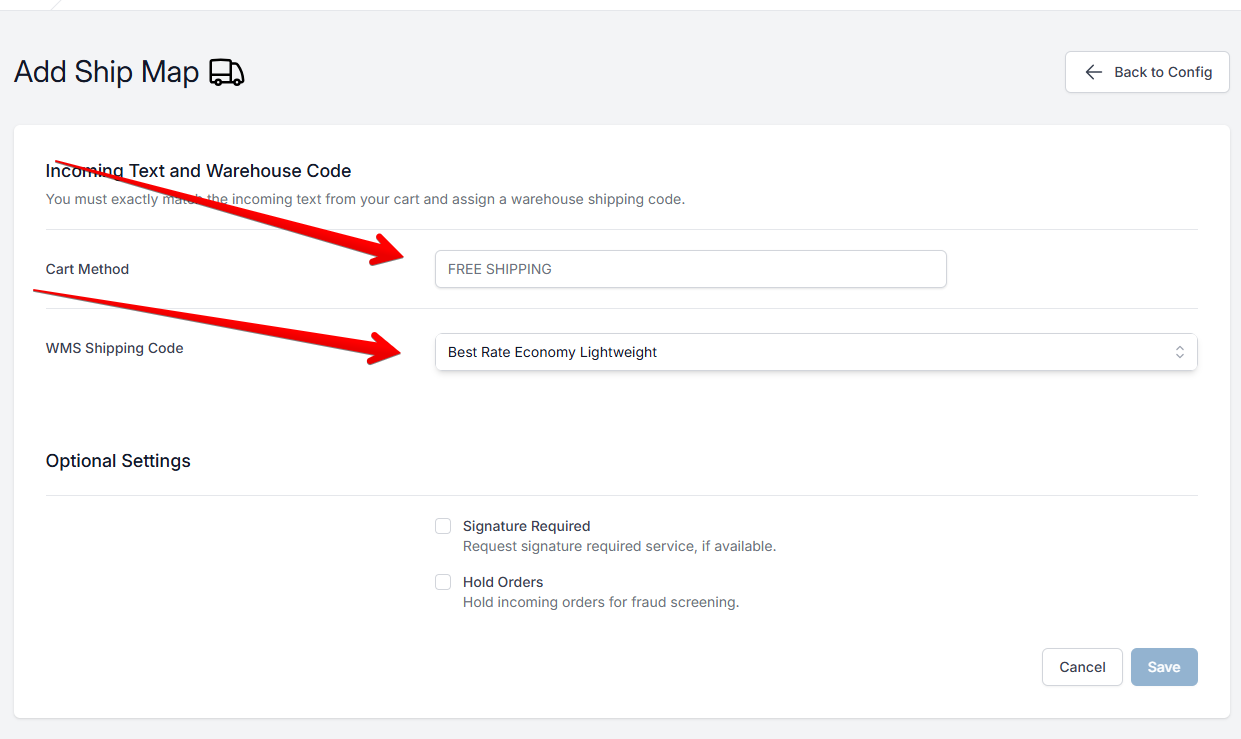Tick the Hold Orders checkbox

click(x=443, y=582)
